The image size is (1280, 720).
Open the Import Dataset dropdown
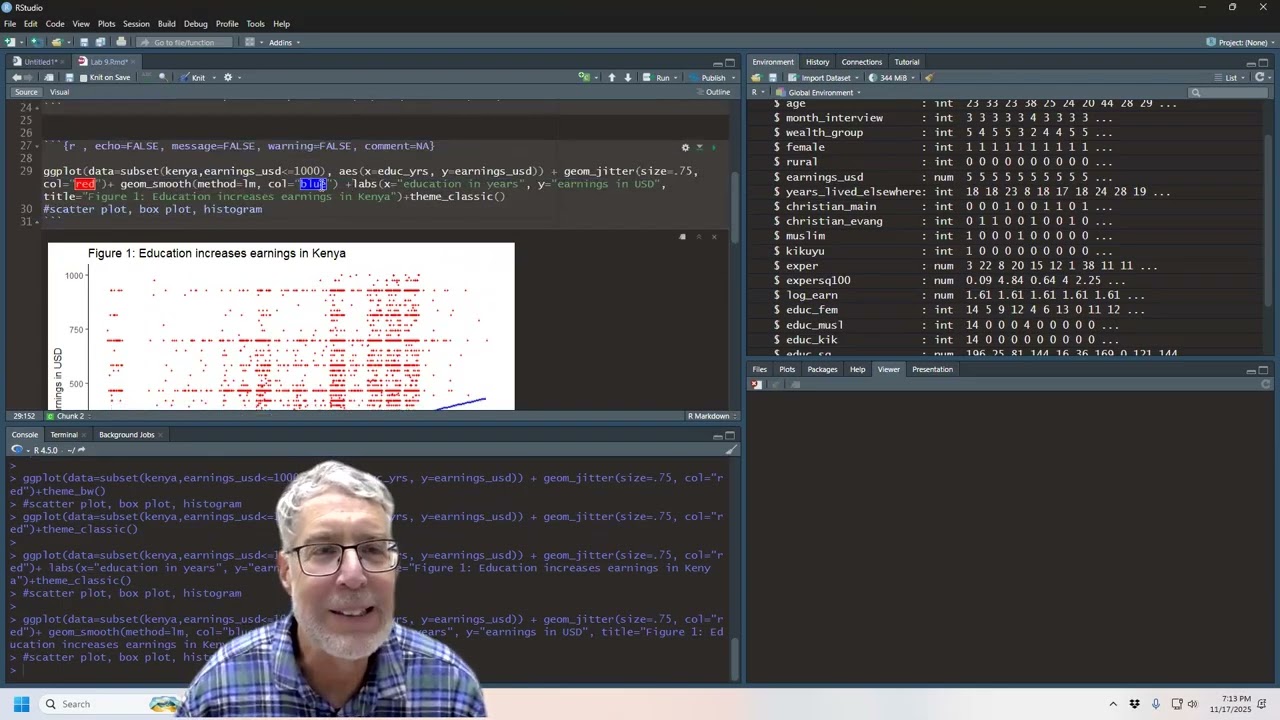(825, 77)
